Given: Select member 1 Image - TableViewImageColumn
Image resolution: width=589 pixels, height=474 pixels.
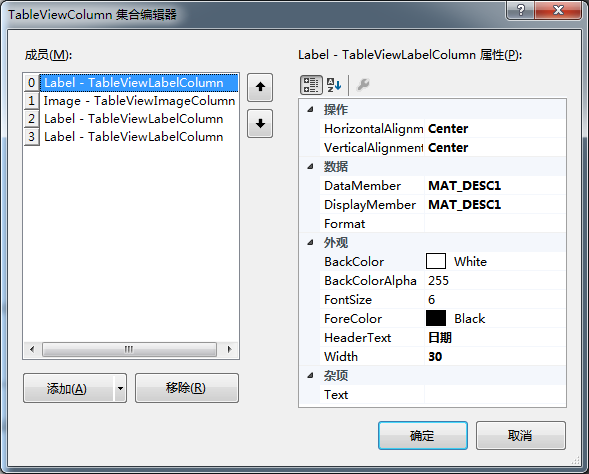Looking at the screenshot, I should pos(131,101).
